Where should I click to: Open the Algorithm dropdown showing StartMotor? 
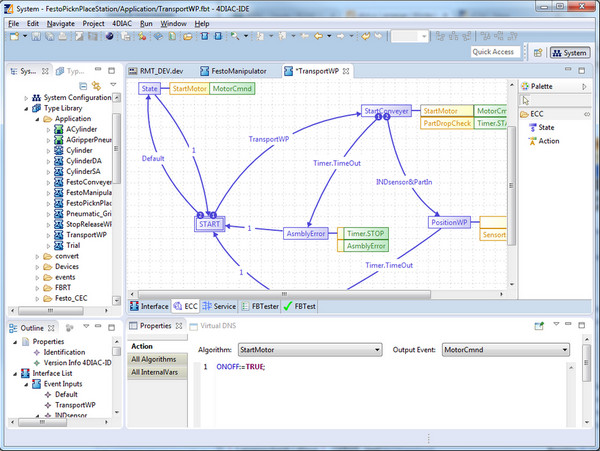[x=309, y=350]
